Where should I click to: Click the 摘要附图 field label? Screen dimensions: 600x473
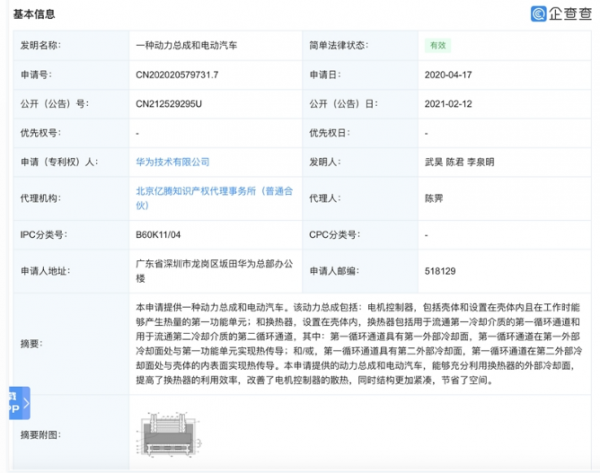41,435
